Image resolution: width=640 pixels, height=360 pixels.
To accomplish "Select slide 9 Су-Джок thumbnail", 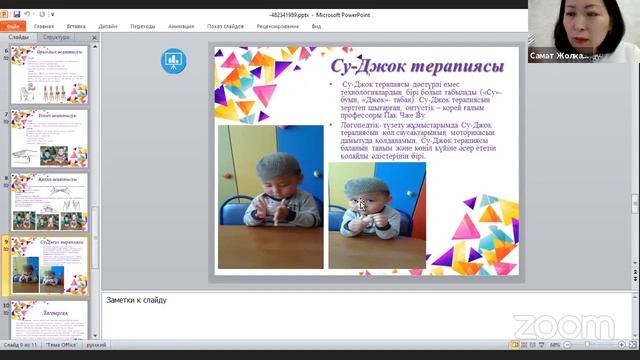I will pyautogui.click(x=49, y=266).
